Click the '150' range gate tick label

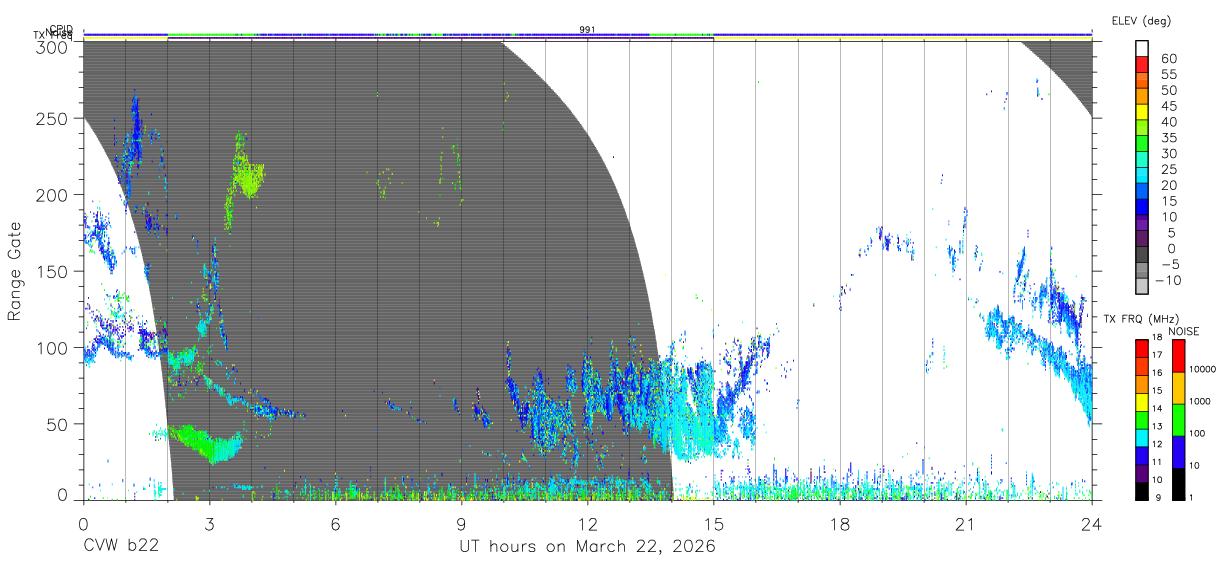53,271
